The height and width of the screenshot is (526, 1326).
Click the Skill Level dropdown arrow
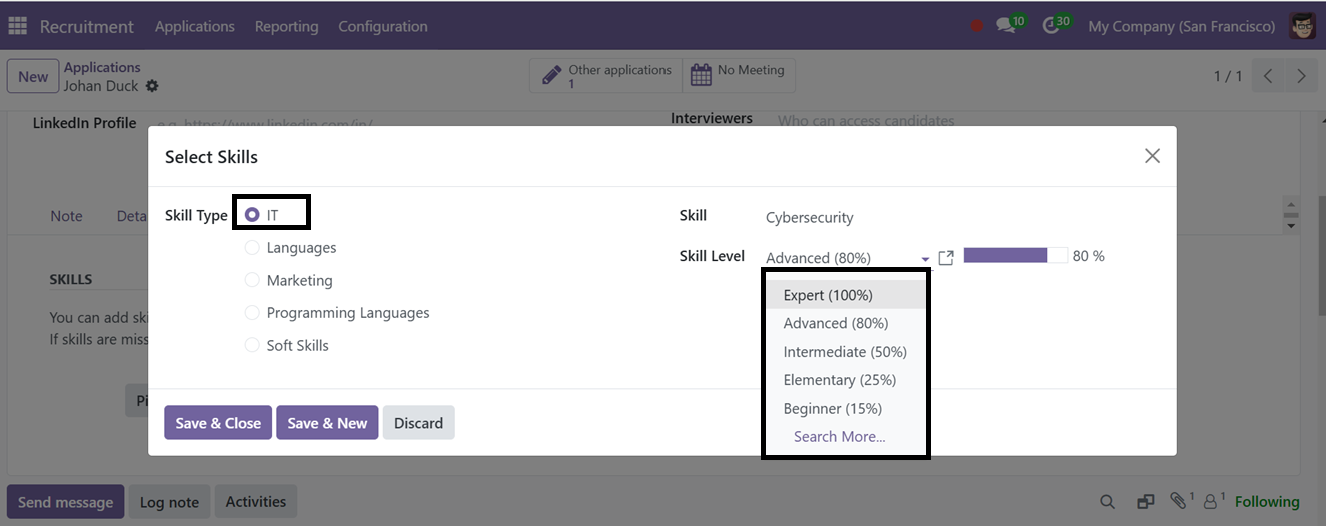point(926,259)
